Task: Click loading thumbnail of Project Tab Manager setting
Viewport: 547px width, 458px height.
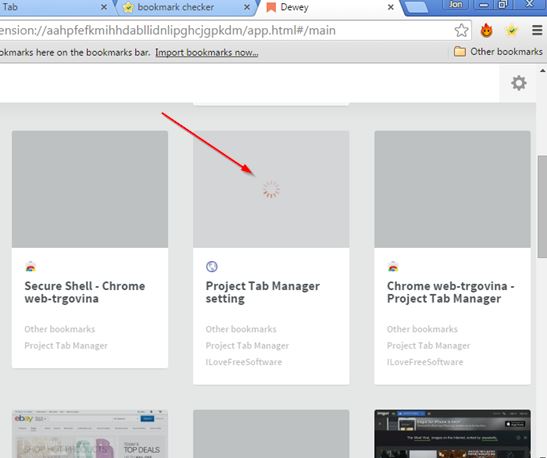Action: (271, 189)
